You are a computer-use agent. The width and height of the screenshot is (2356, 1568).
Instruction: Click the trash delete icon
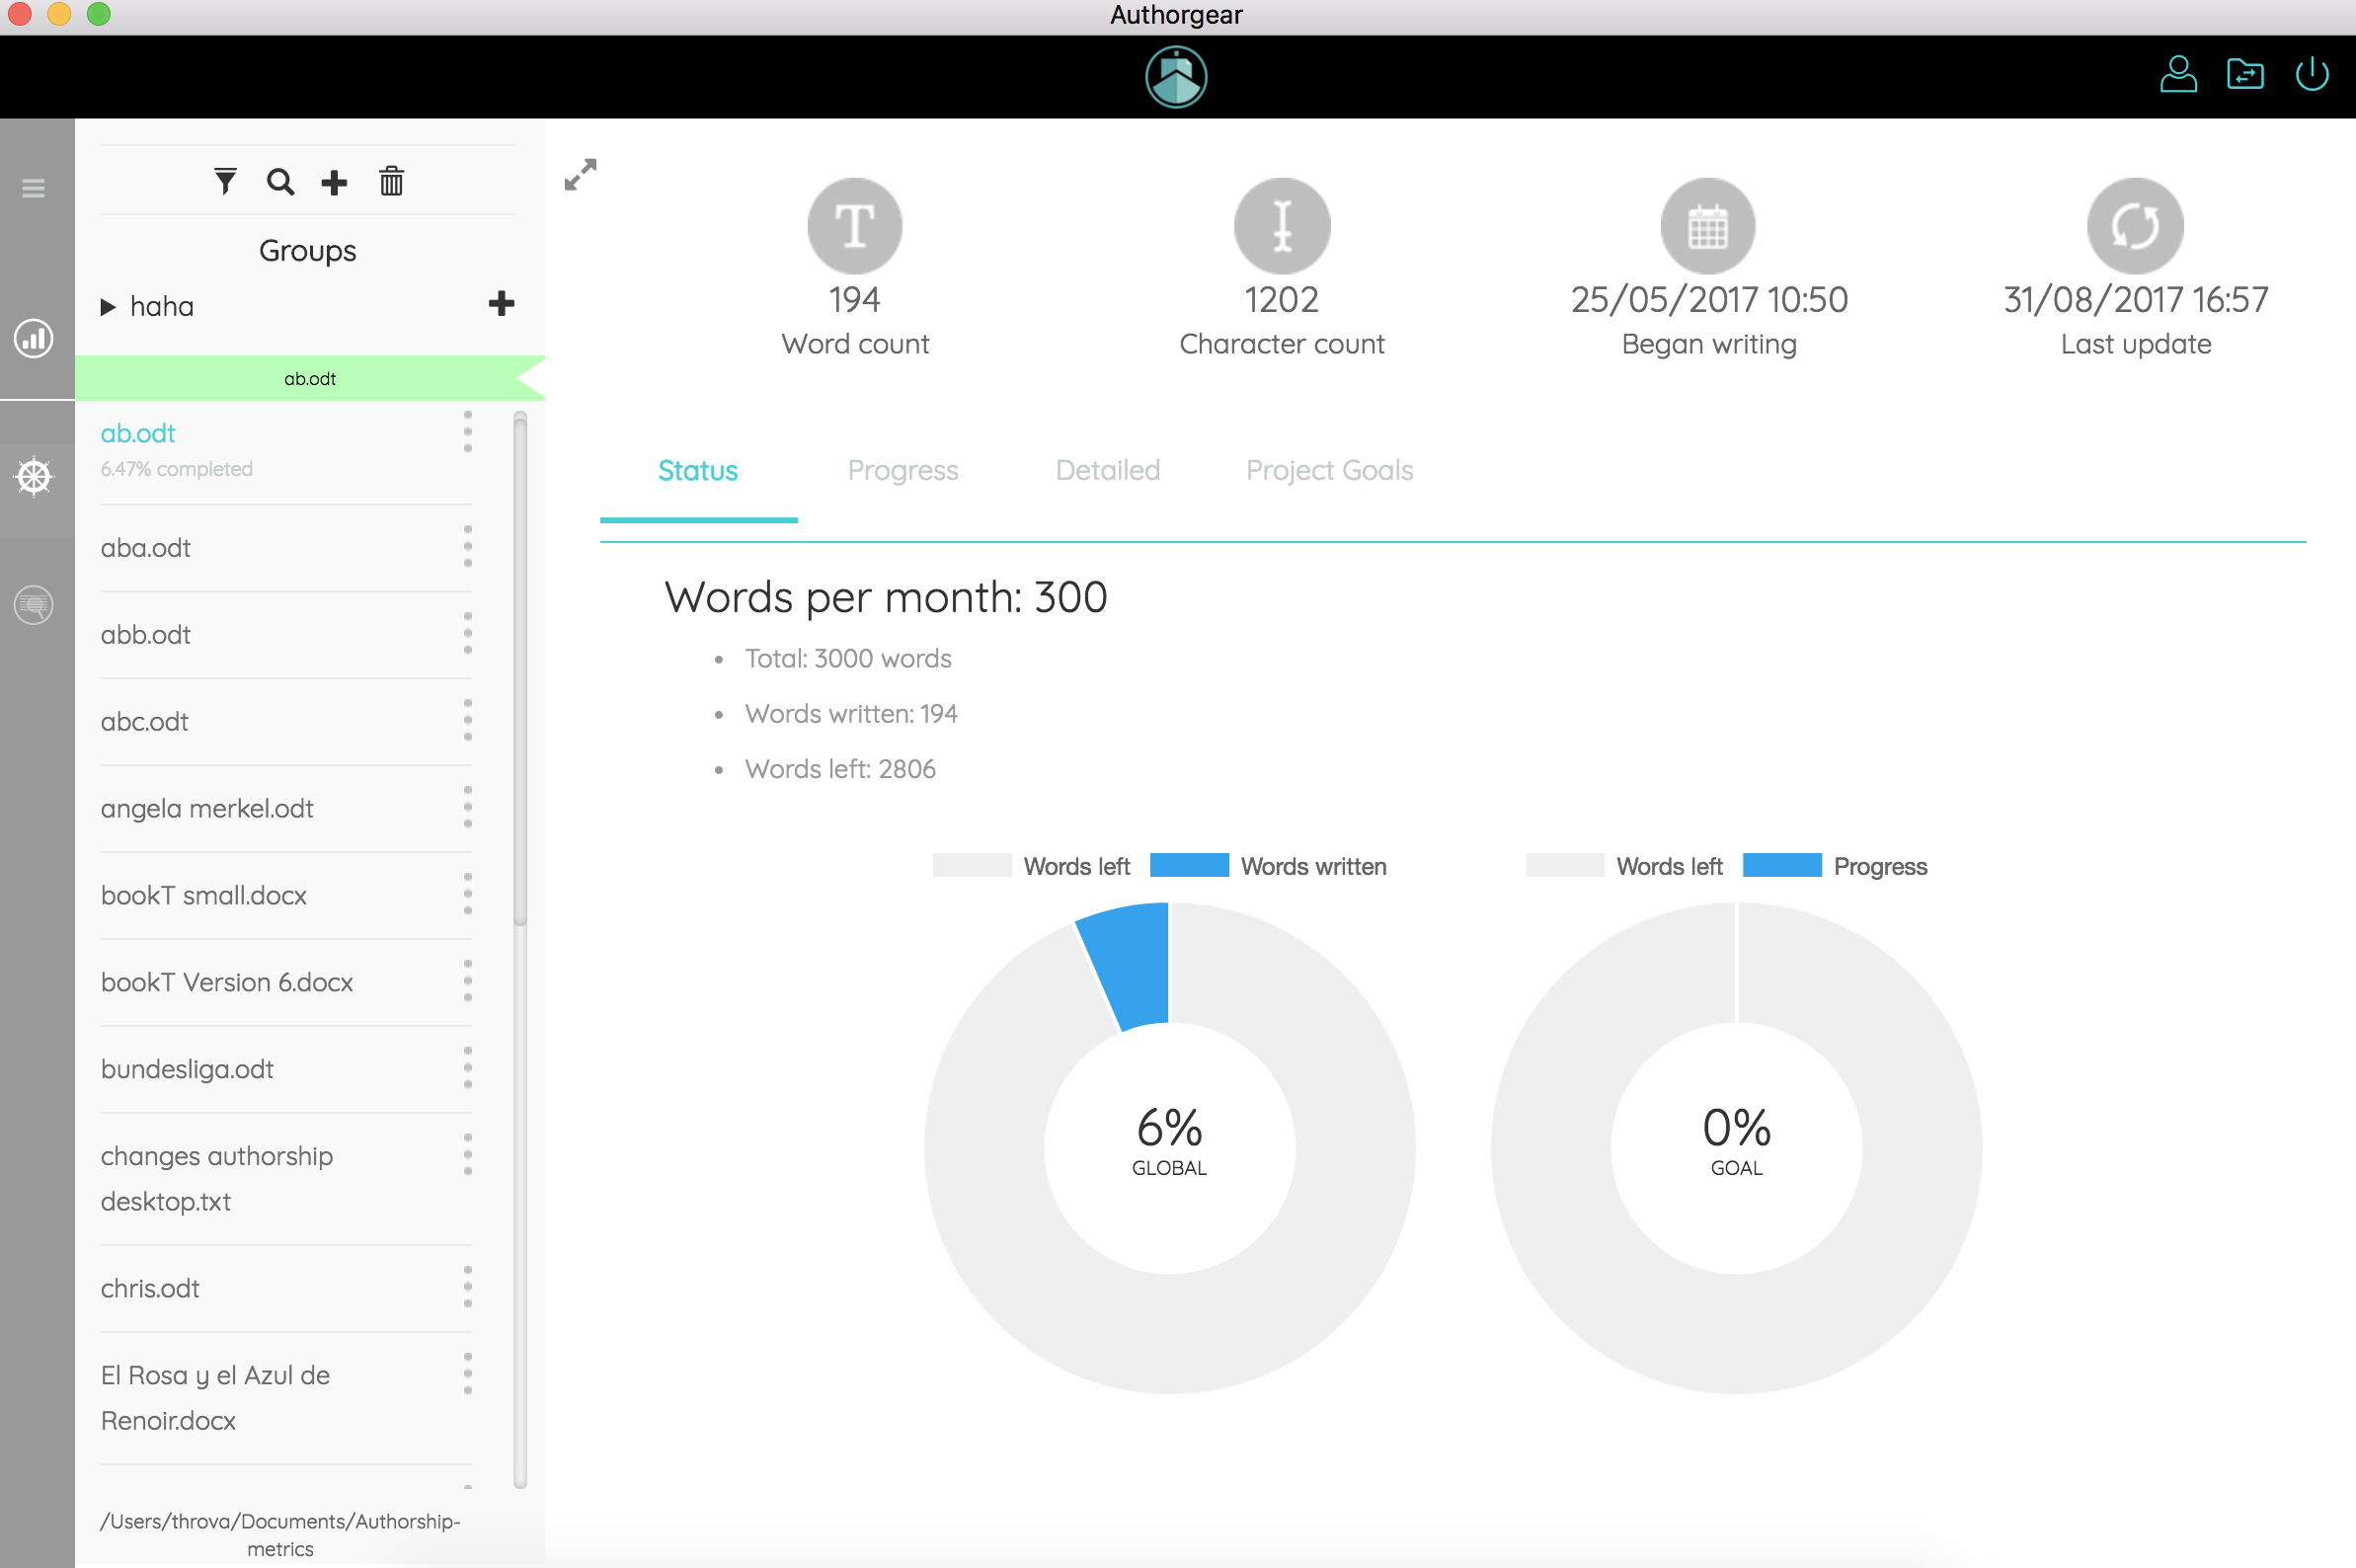[391, 181]
